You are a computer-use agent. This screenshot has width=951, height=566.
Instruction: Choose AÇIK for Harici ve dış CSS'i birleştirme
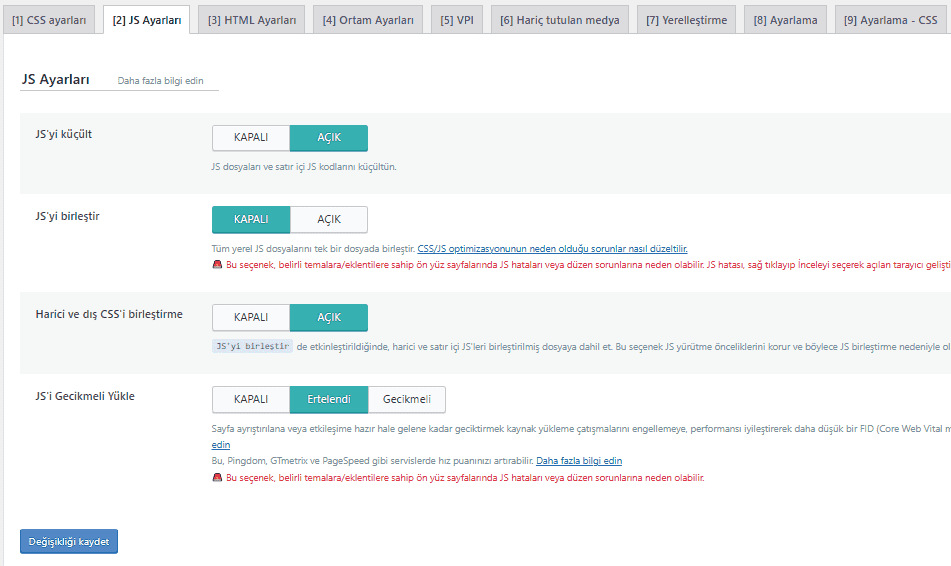coord(329,317)
